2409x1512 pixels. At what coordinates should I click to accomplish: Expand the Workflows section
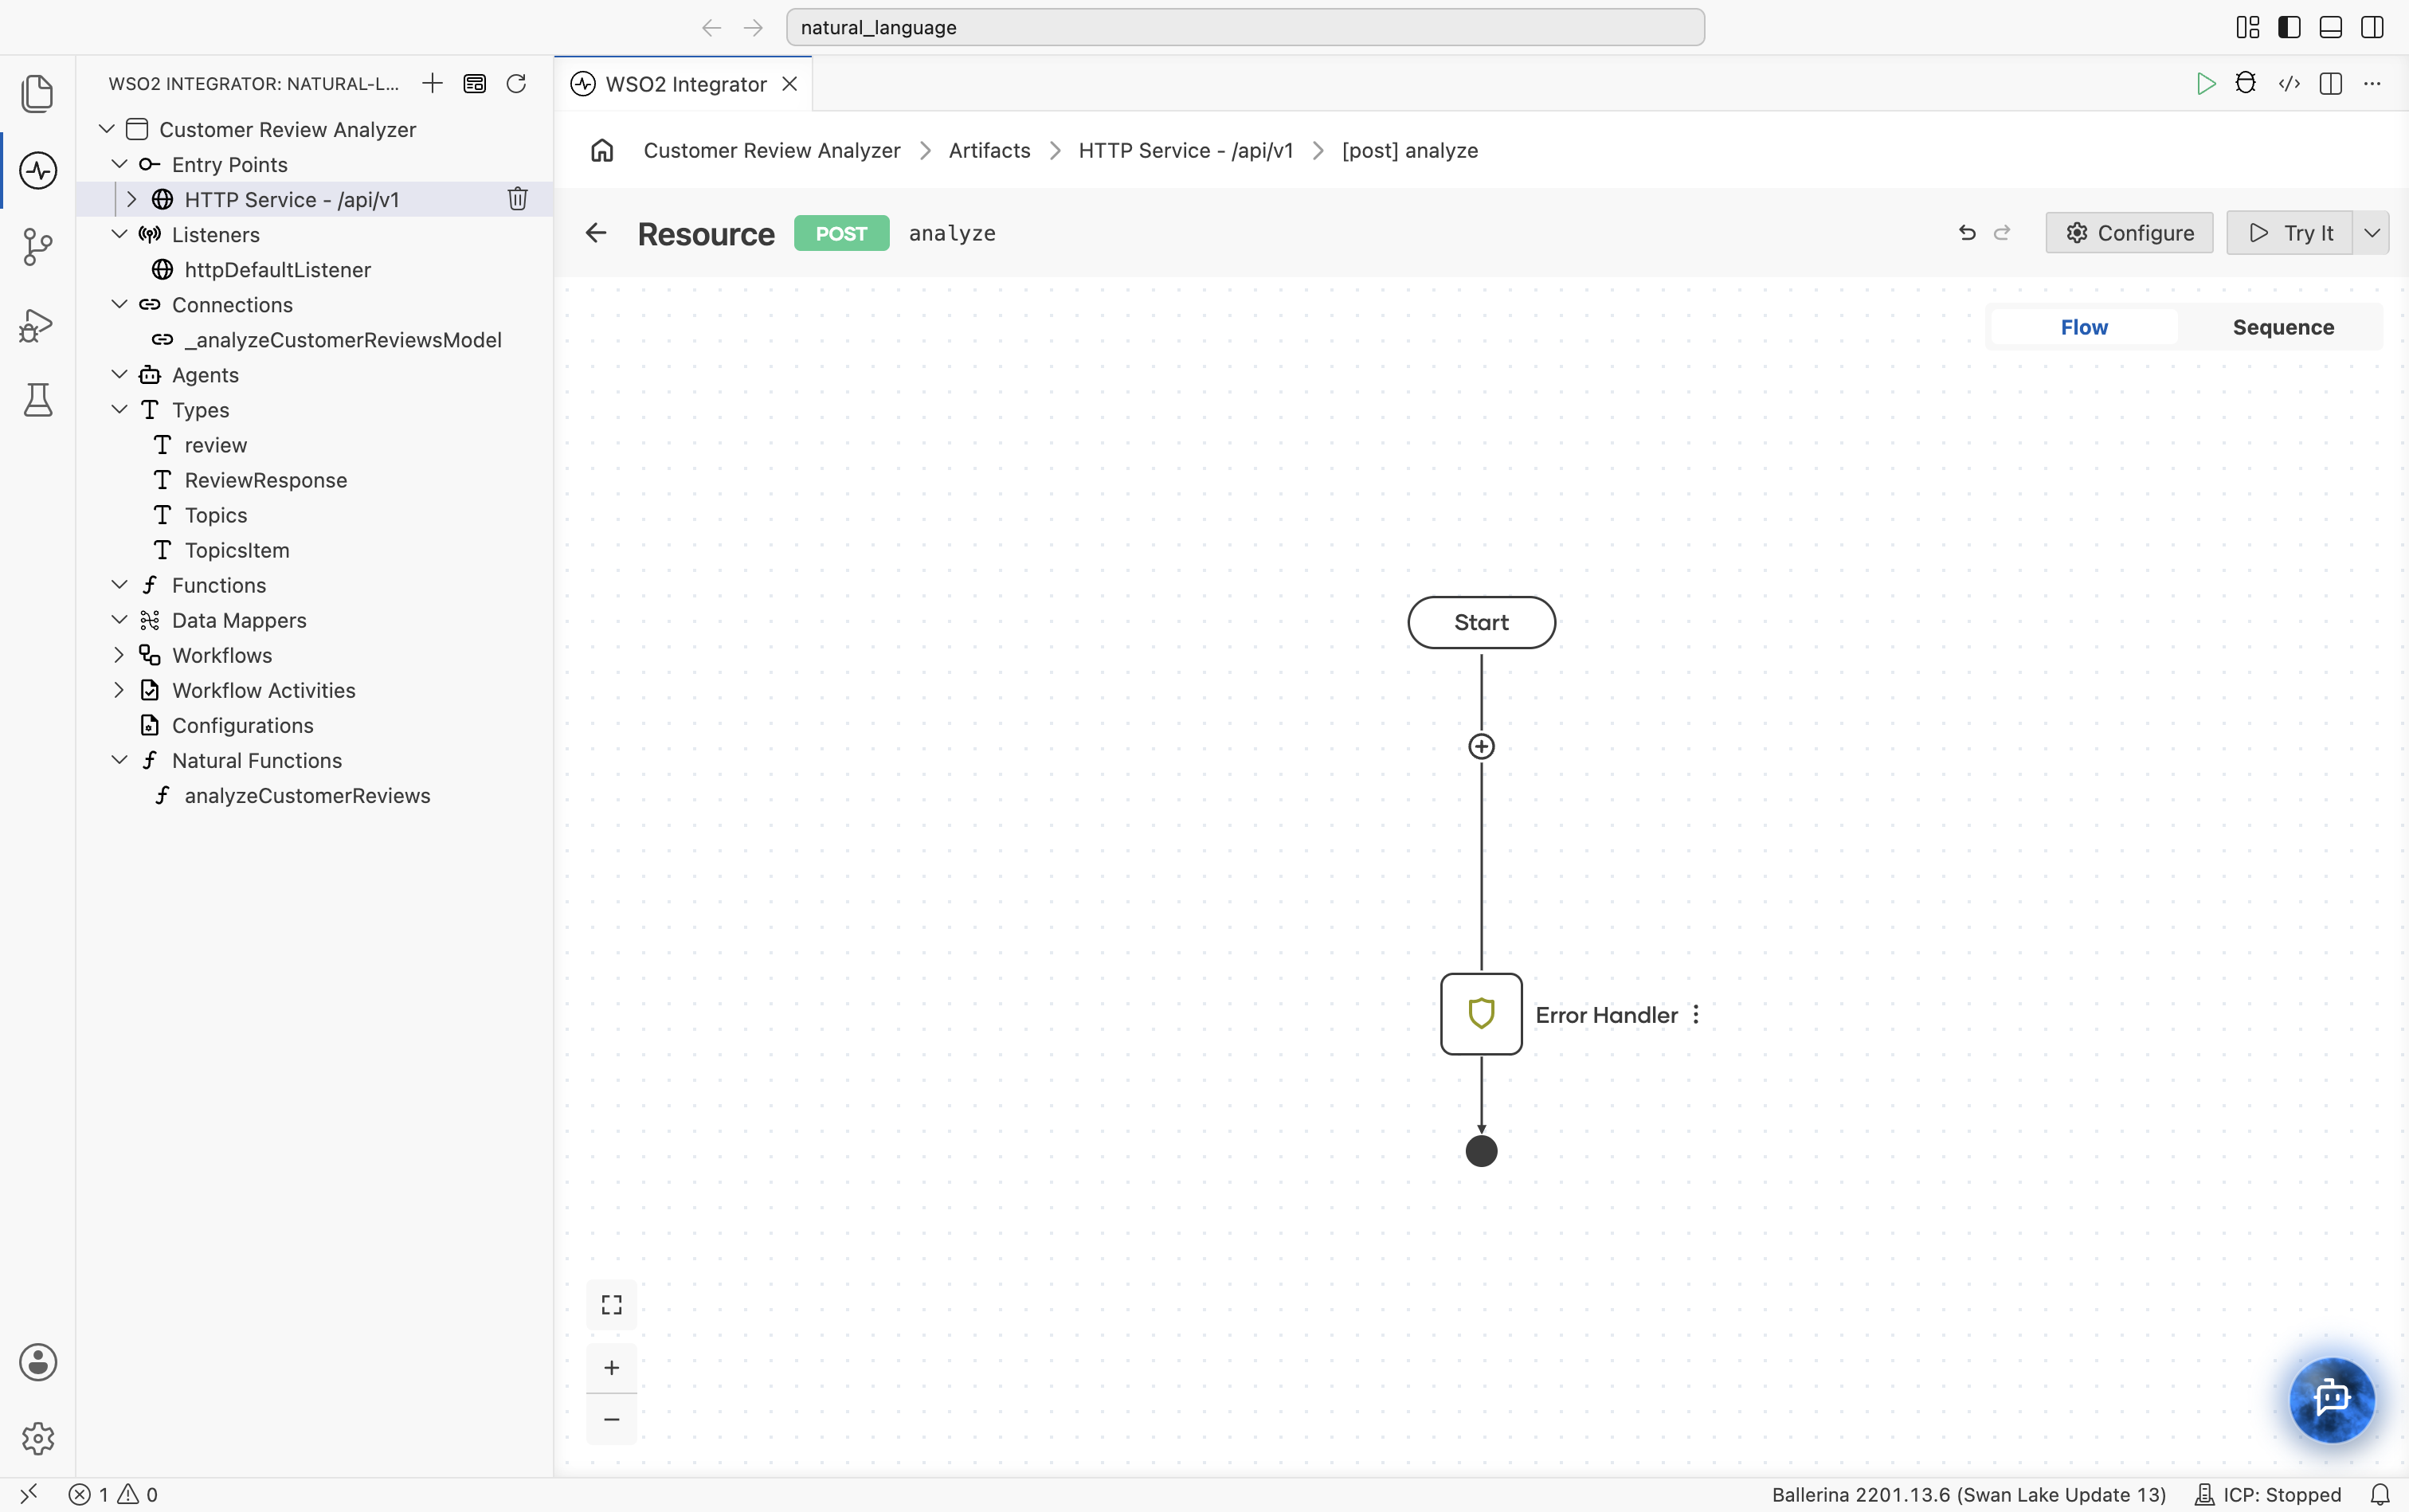[x=119, y=655]
